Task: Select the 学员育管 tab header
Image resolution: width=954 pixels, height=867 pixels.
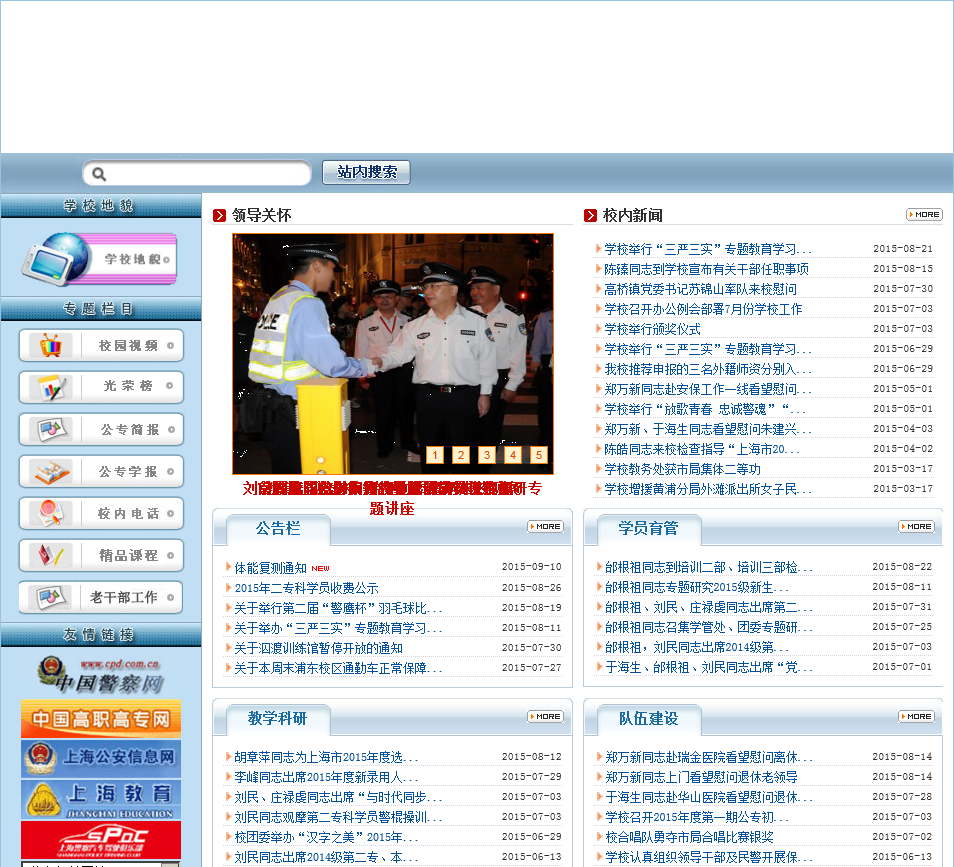Action: 649,528
